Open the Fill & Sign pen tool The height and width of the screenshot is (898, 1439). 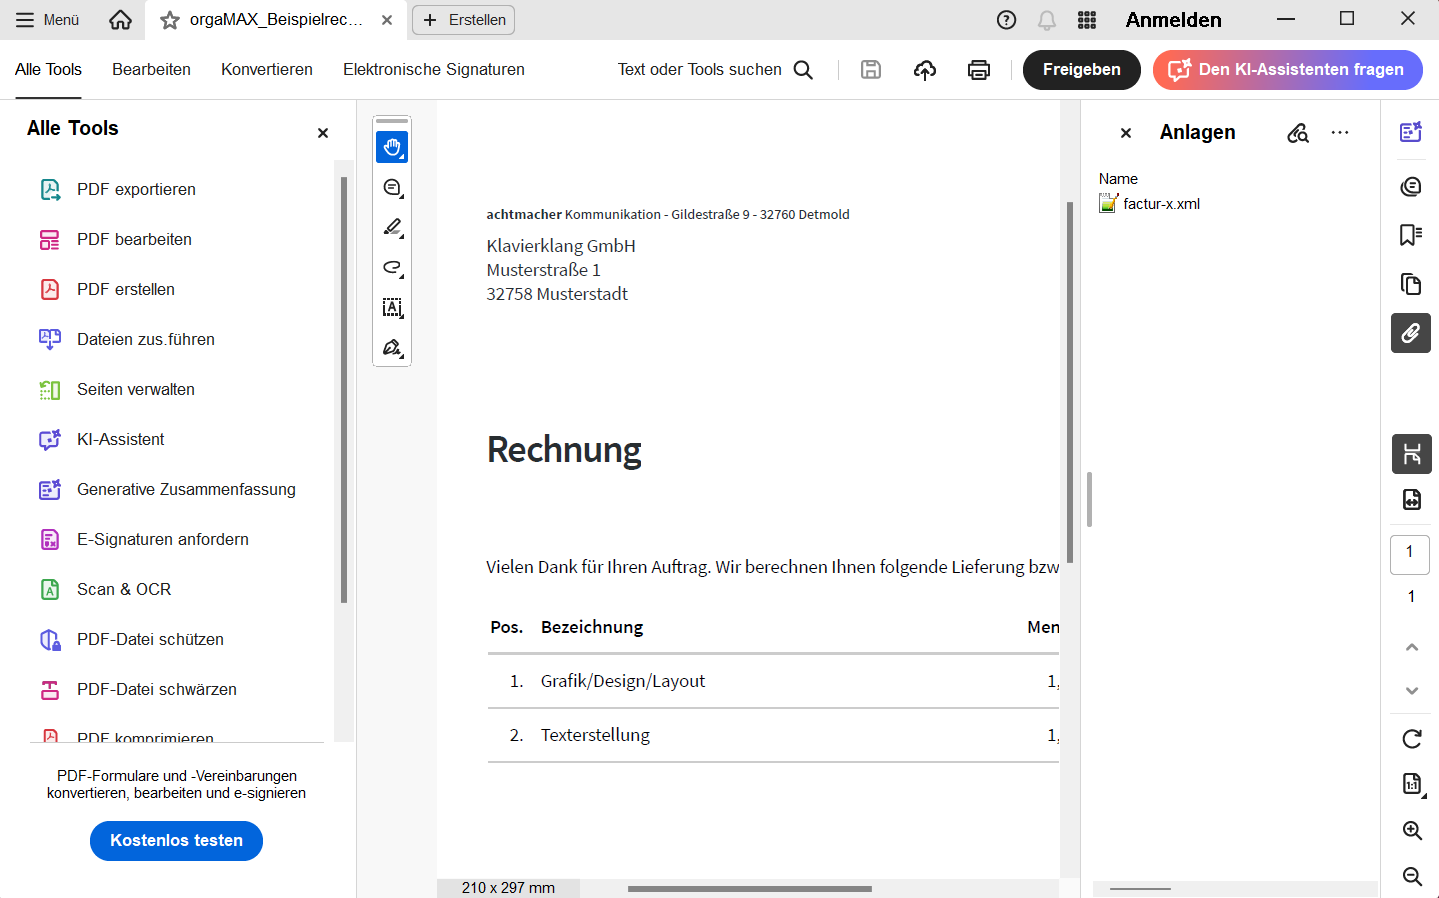[x=392, y=347]
